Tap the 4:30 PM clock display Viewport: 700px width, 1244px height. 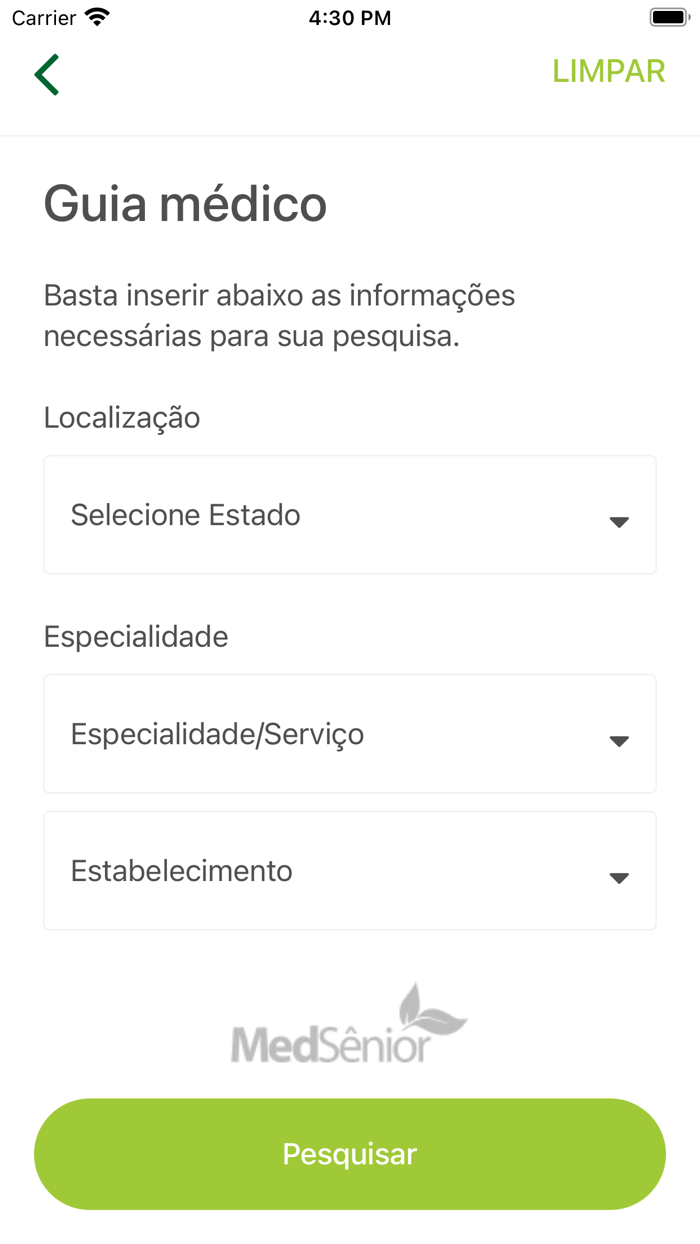point(349,16)
